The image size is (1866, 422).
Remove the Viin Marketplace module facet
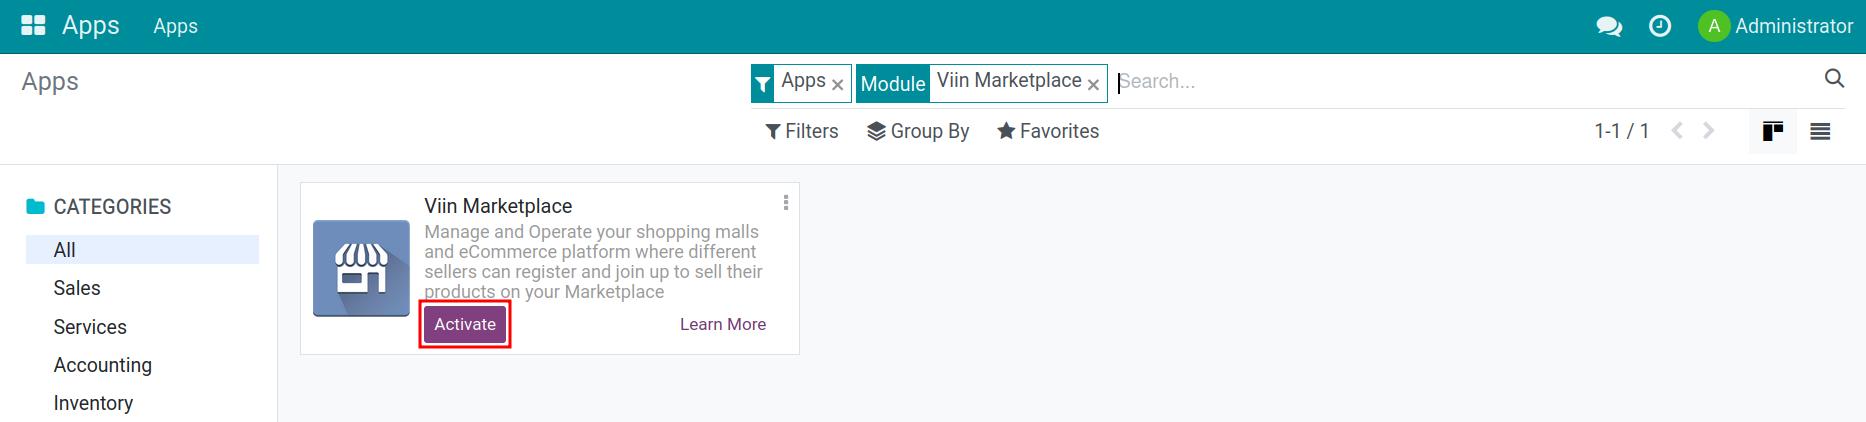click(x=1094, y=85)
